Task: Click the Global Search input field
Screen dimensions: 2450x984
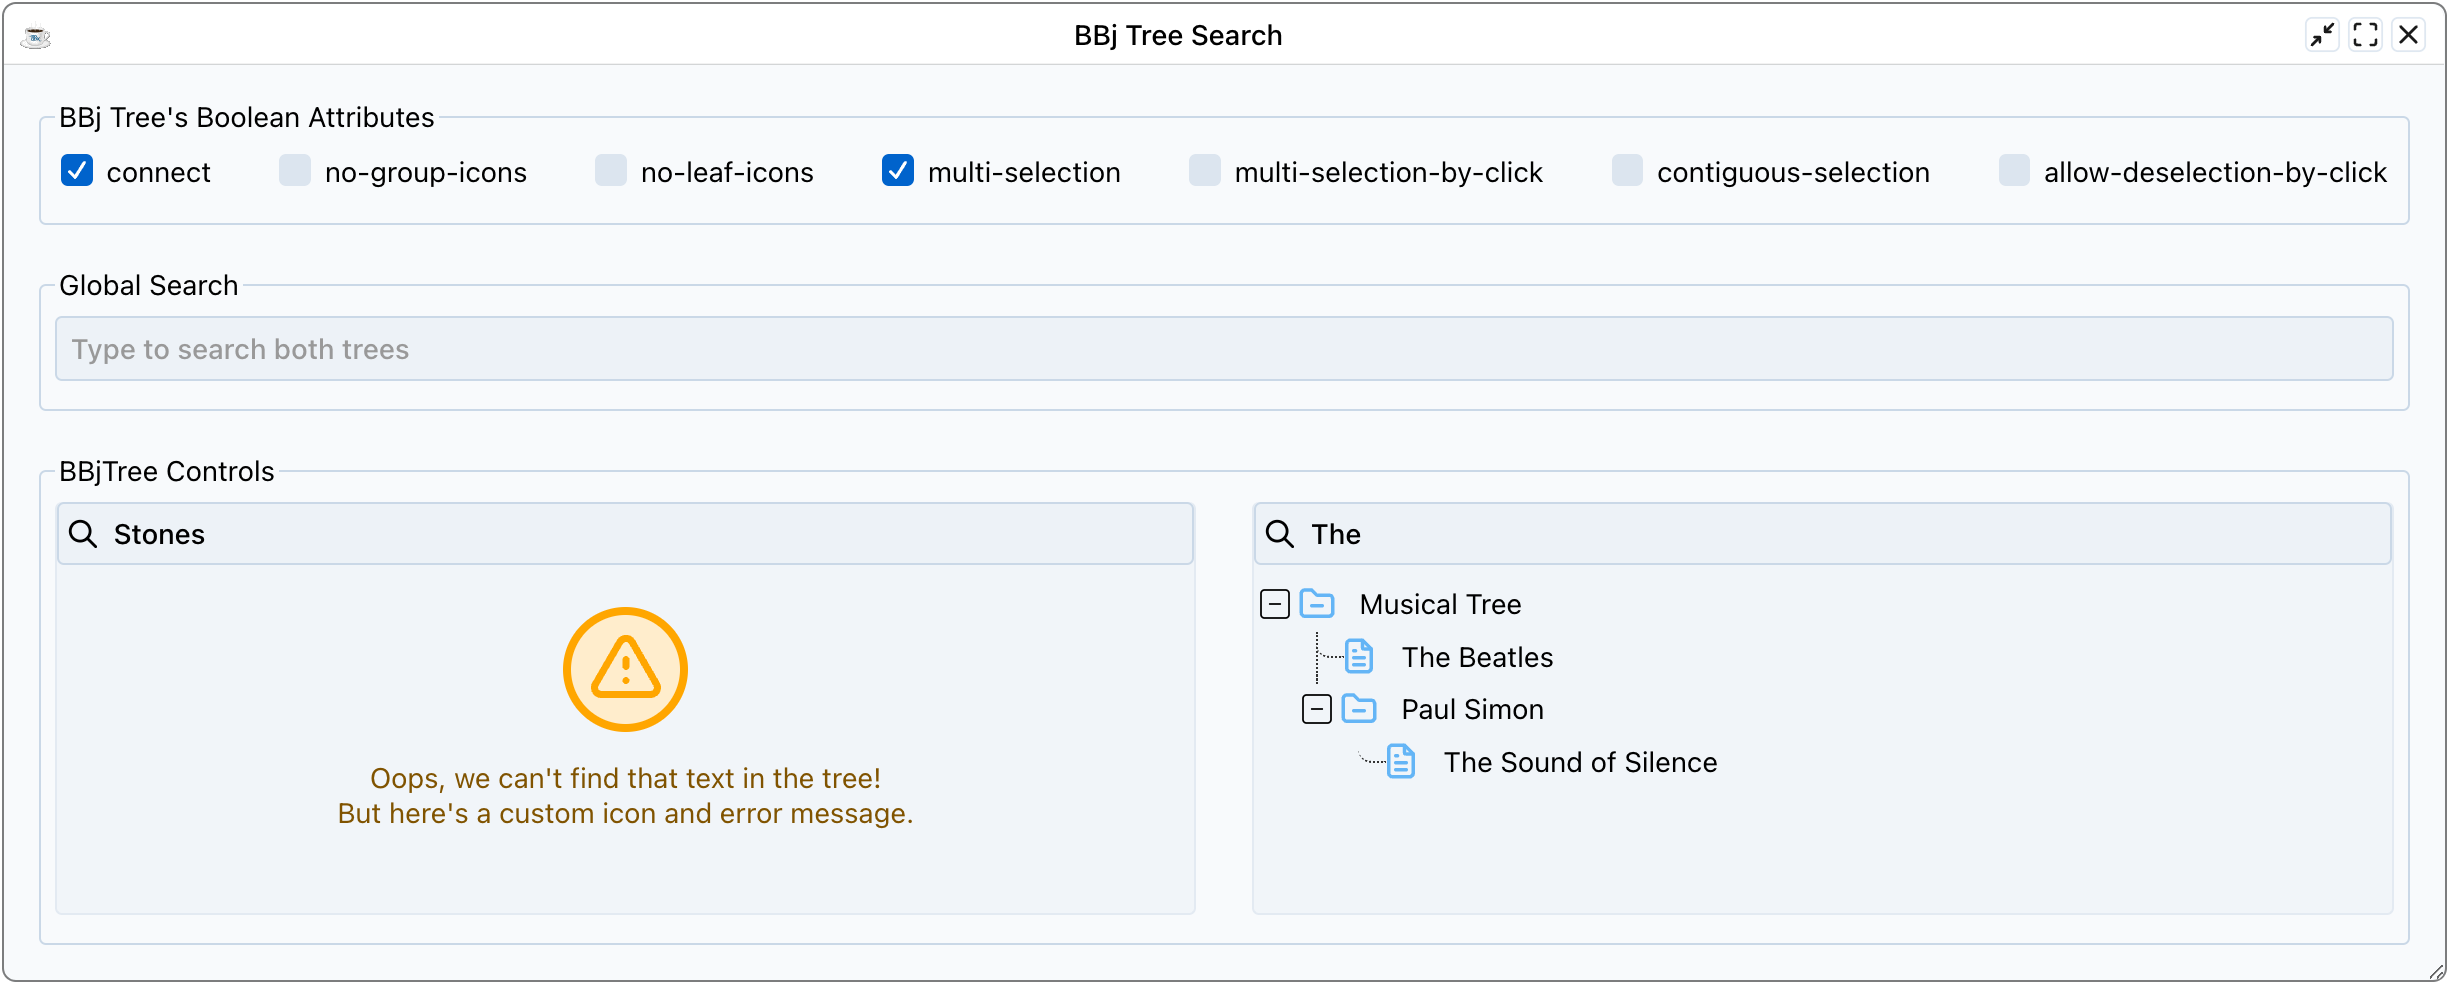Action: 1224,348
